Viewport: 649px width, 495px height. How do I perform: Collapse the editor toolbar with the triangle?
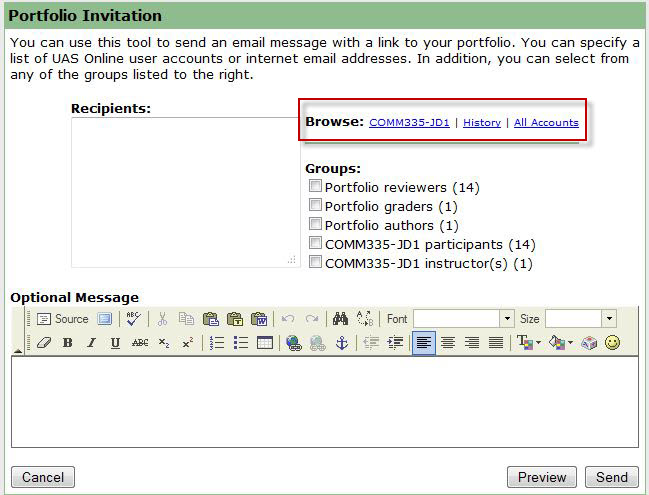[x=18, y=351]
